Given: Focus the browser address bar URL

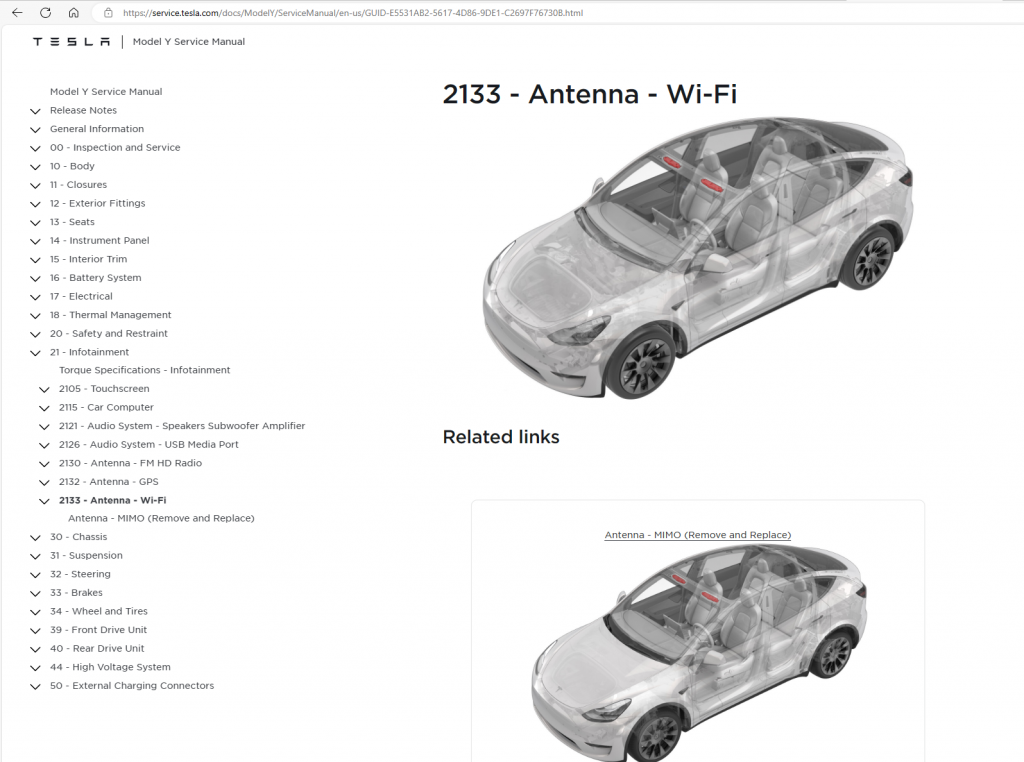Looking at the screenshot, I should click(353, 12).
